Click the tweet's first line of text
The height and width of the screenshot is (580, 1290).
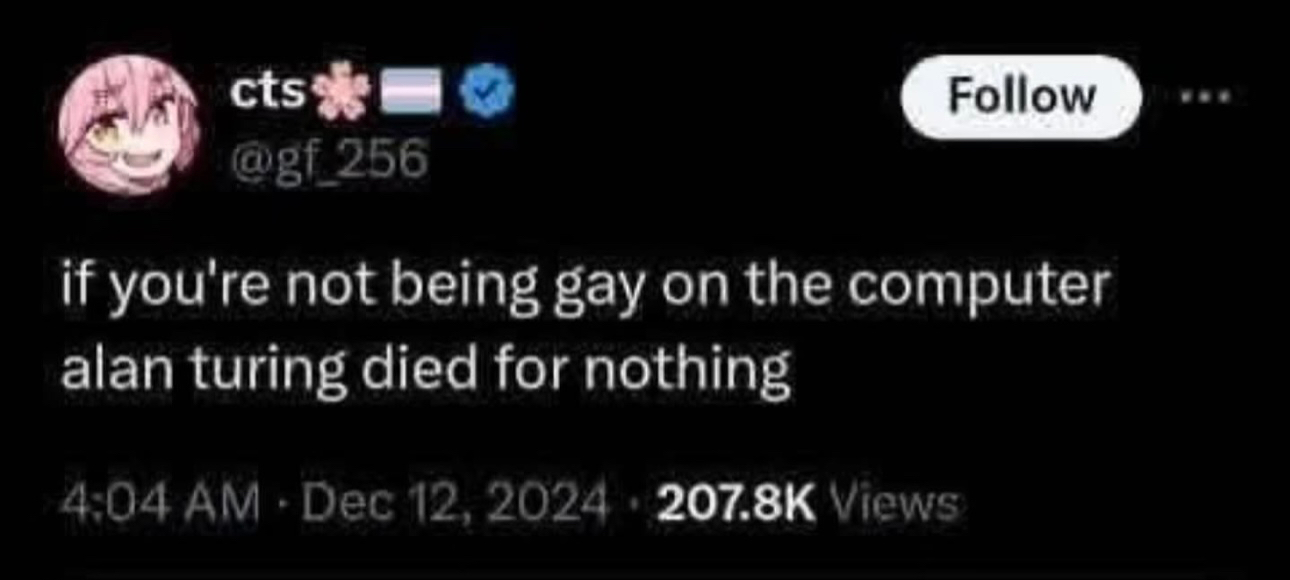[584, 290]
